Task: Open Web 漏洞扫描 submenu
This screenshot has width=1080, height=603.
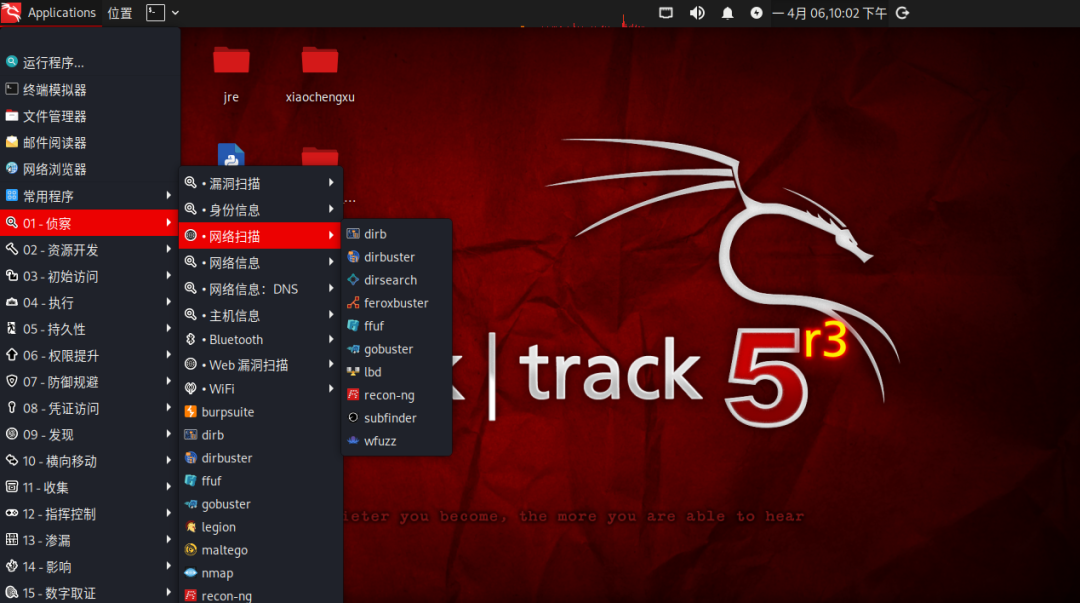Action: 260,365
